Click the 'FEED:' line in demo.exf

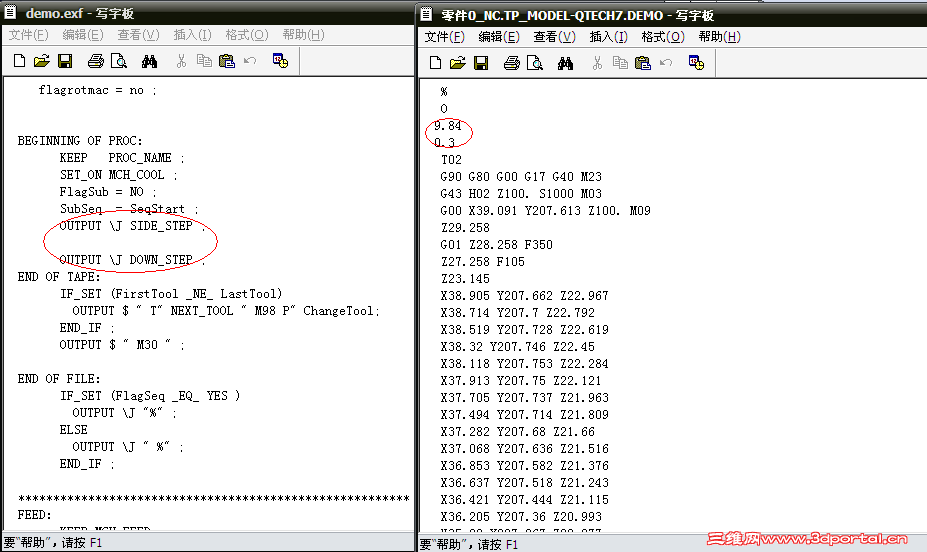(x=34, y=515)
